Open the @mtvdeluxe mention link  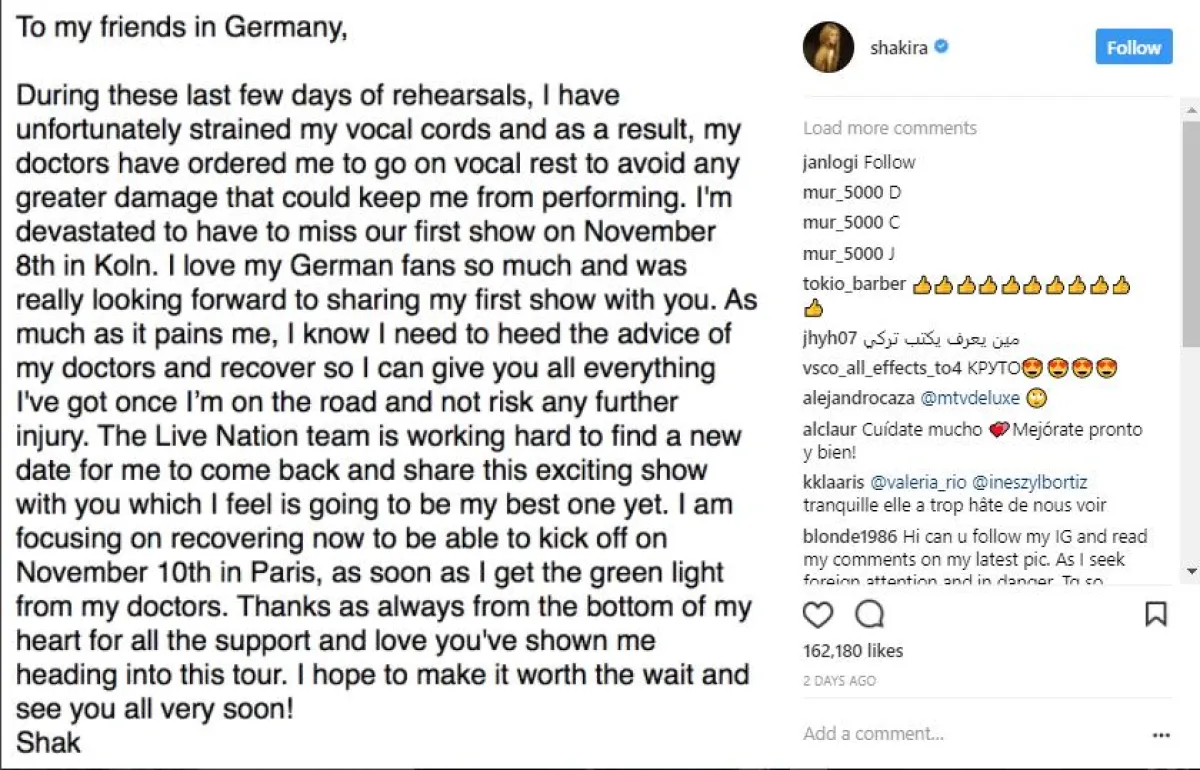tap(970, 398)
